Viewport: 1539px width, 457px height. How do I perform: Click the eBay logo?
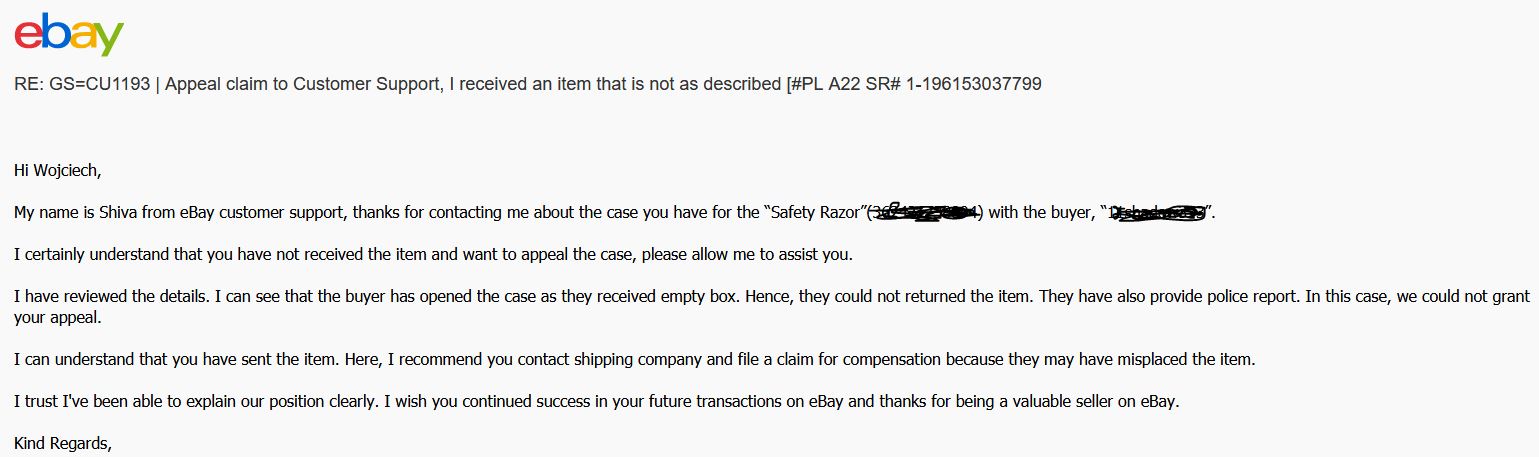69,35
